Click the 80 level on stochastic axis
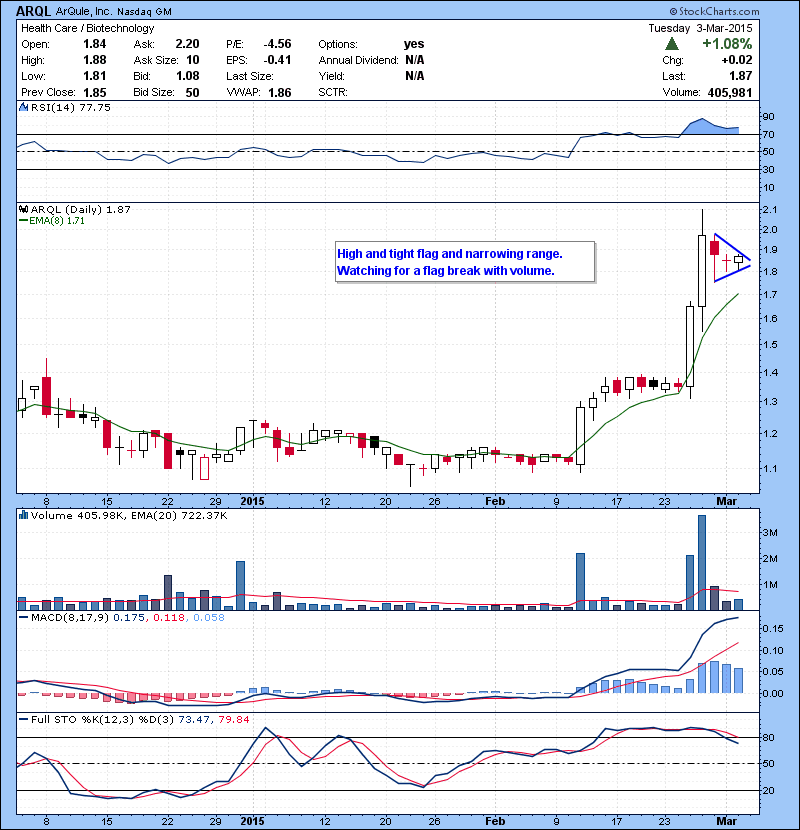Image resolution: width=800 pixels, height=830 pixels. pos(768,737)
